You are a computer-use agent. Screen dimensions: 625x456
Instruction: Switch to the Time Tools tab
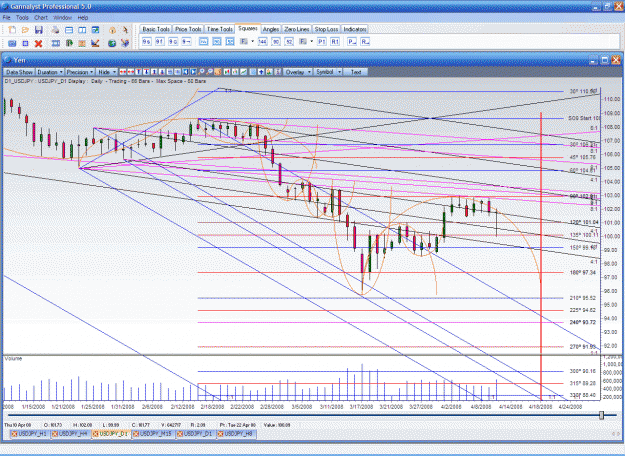click(x=220, y=29)
